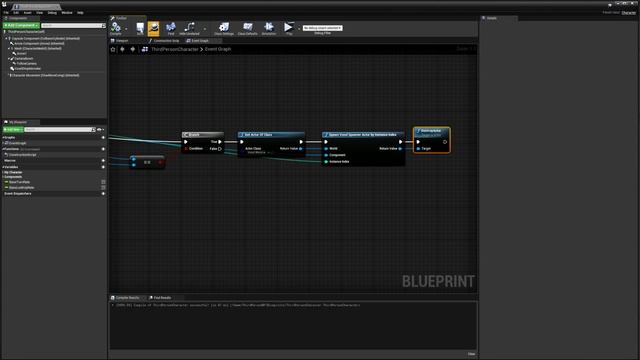This screenshot has height=360, width=640.
Task: Toggle the visibility eye for BaseTurnRate variable
Action: 103,182
